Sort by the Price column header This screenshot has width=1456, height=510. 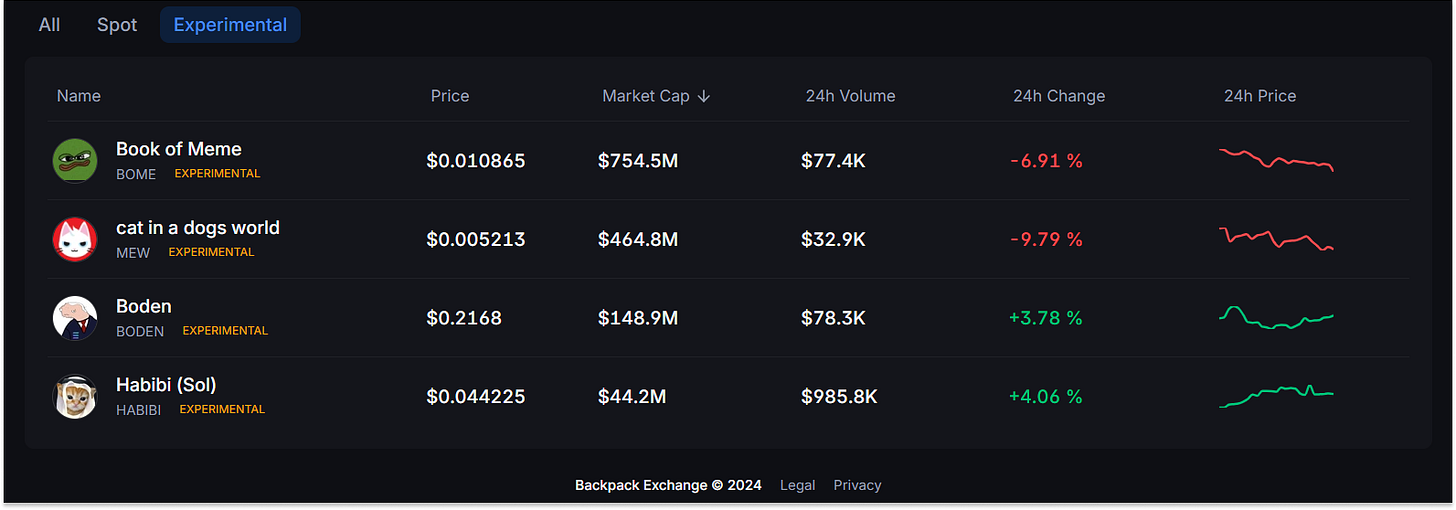click(450, 96)
